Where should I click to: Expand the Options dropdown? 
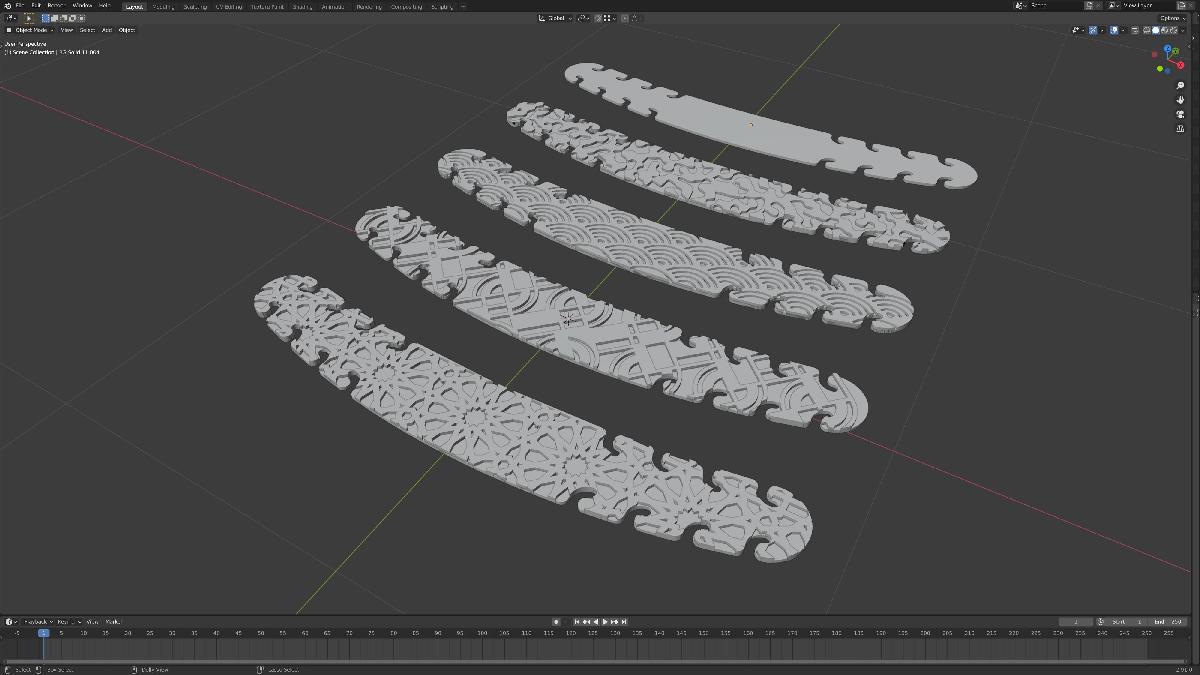(x=1171, y=18)
